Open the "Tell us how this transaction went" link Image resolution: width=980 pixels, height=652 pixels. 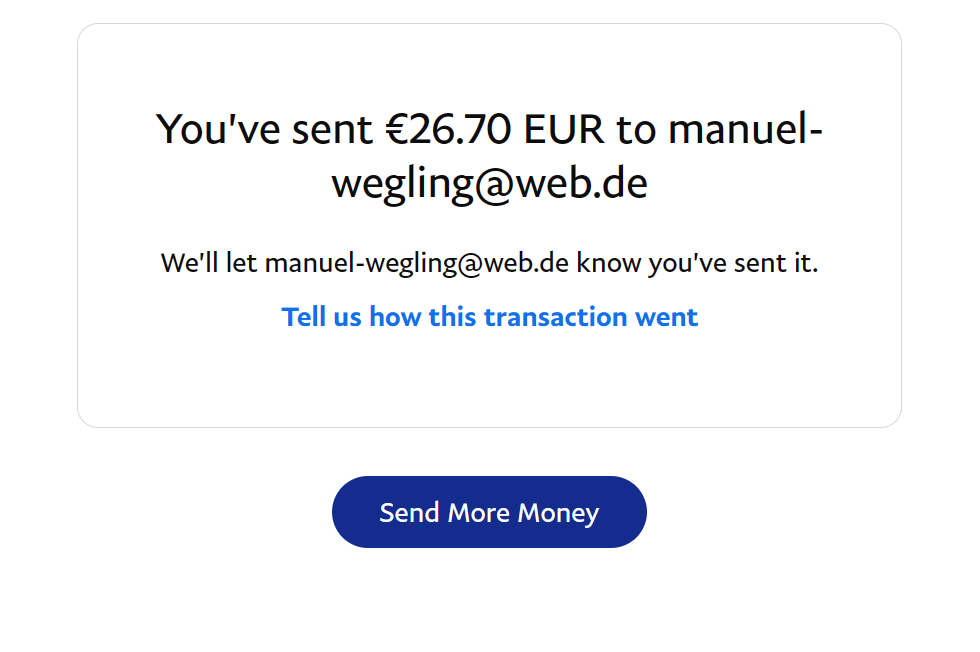(x=489, y=317)
